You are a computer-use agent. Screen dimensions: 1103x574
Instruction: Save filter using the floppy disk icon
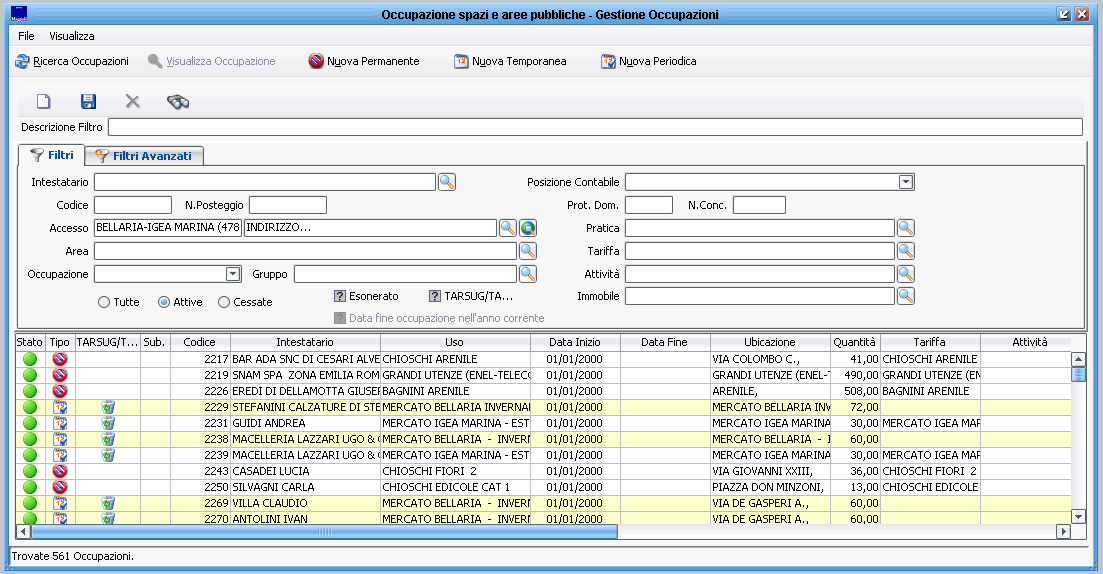[88, 101]
